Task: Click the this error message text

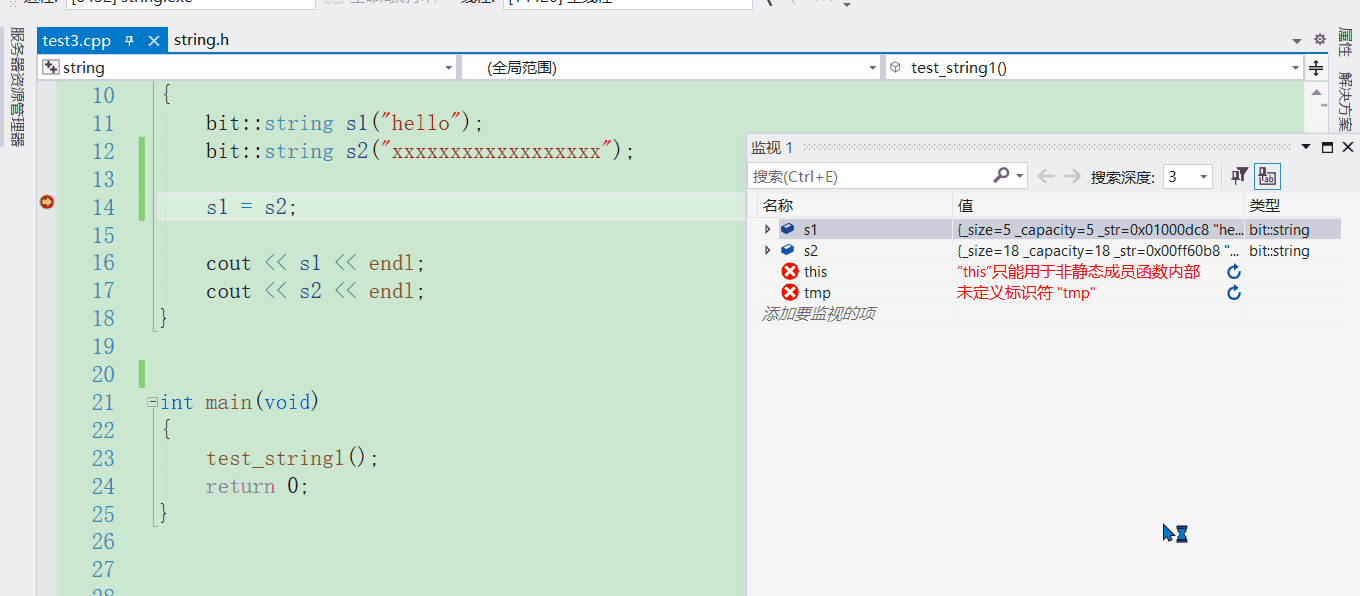Action: [1078, 271]
